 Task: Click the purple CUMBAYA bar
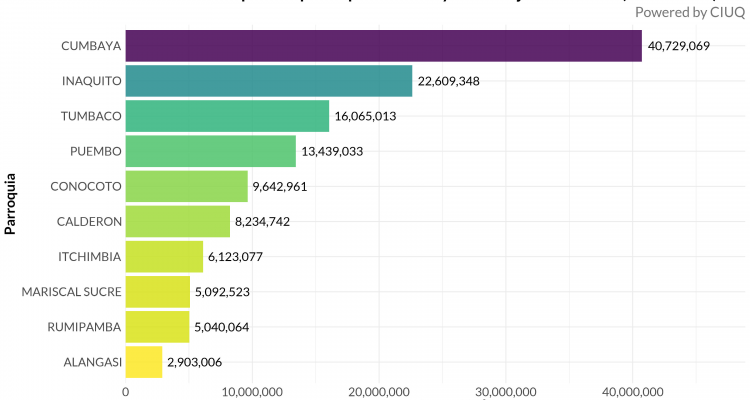click(383, 46)
